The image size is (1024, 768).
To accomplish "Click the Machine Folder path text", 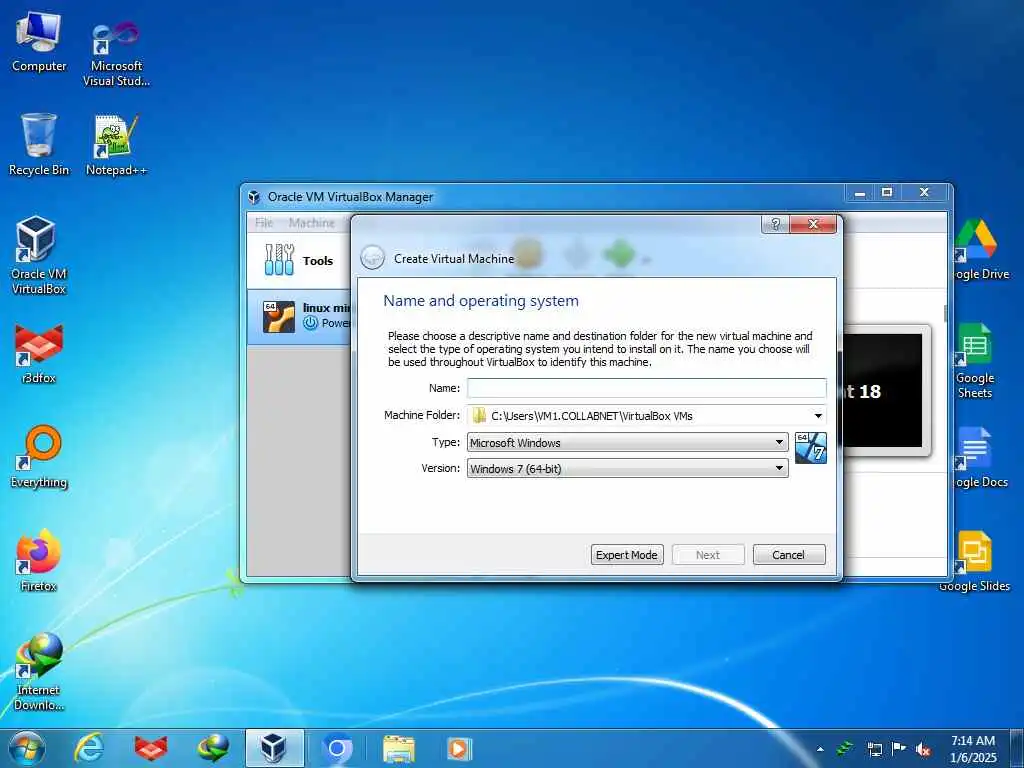I will pos(592,416).
